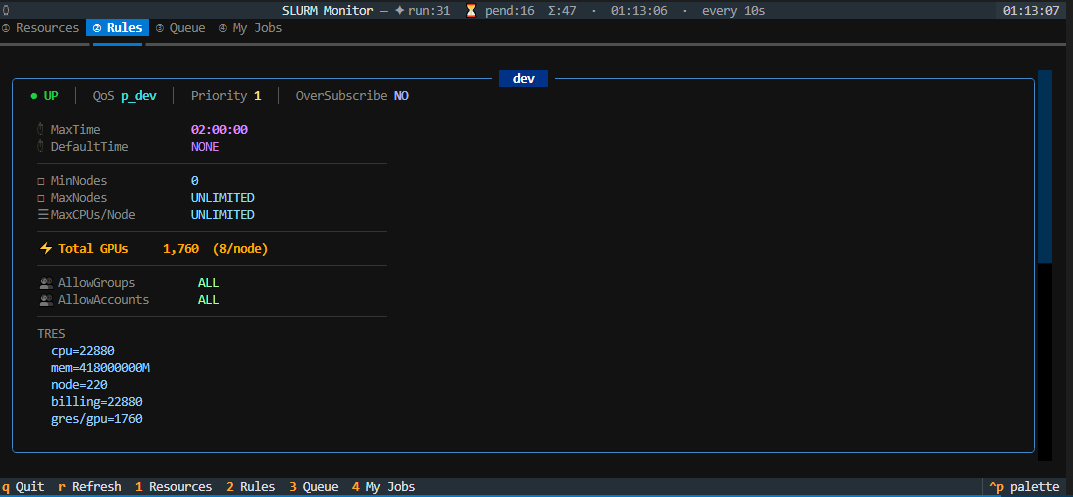Viewport: 1073px width, 497px height.
Task: Click the MaxCPUs/Node bars icon
Action: [x=42, y=215]
